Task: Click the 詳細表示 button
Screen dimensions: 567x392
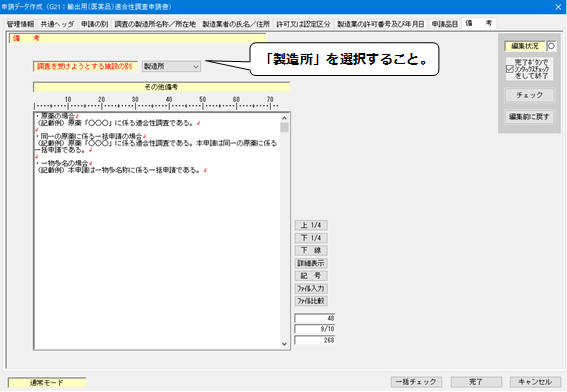Action: [311, 263]
